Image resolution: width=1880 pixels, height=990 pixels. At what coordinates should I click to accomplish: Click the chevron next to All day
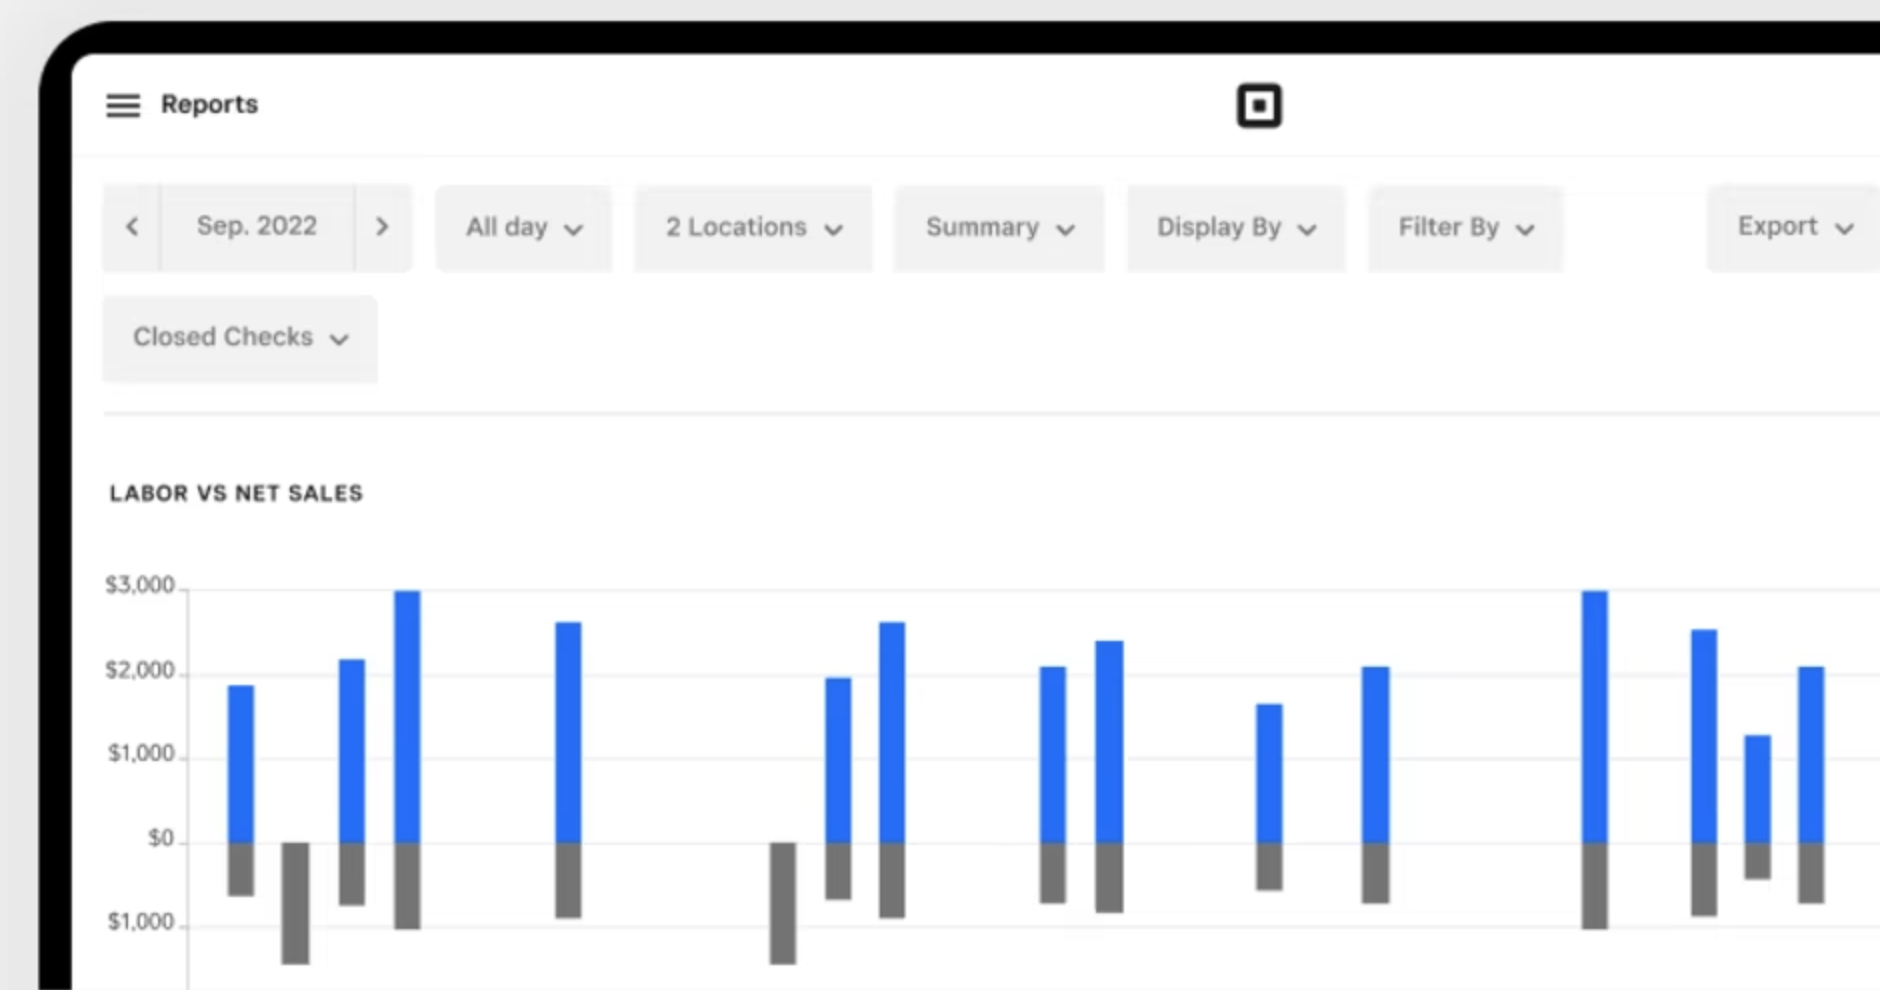[574, 229]
